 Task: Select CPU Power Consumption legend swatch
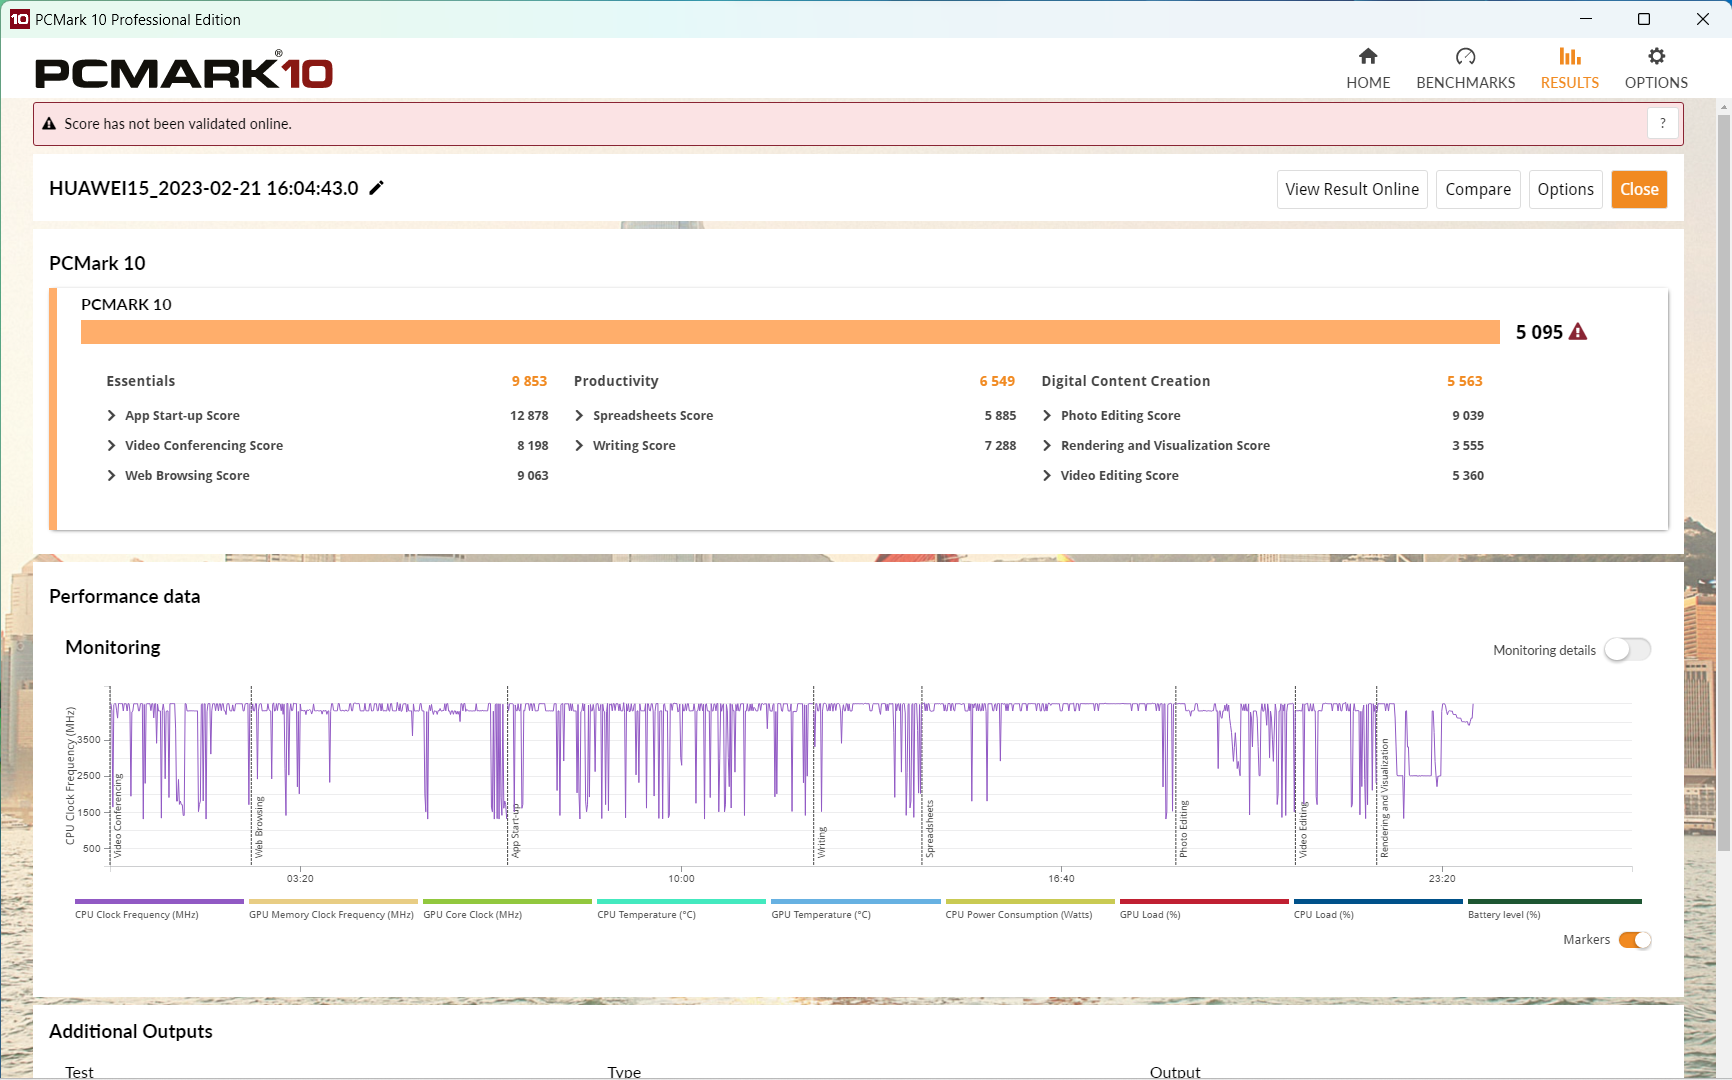[1030, 901]
